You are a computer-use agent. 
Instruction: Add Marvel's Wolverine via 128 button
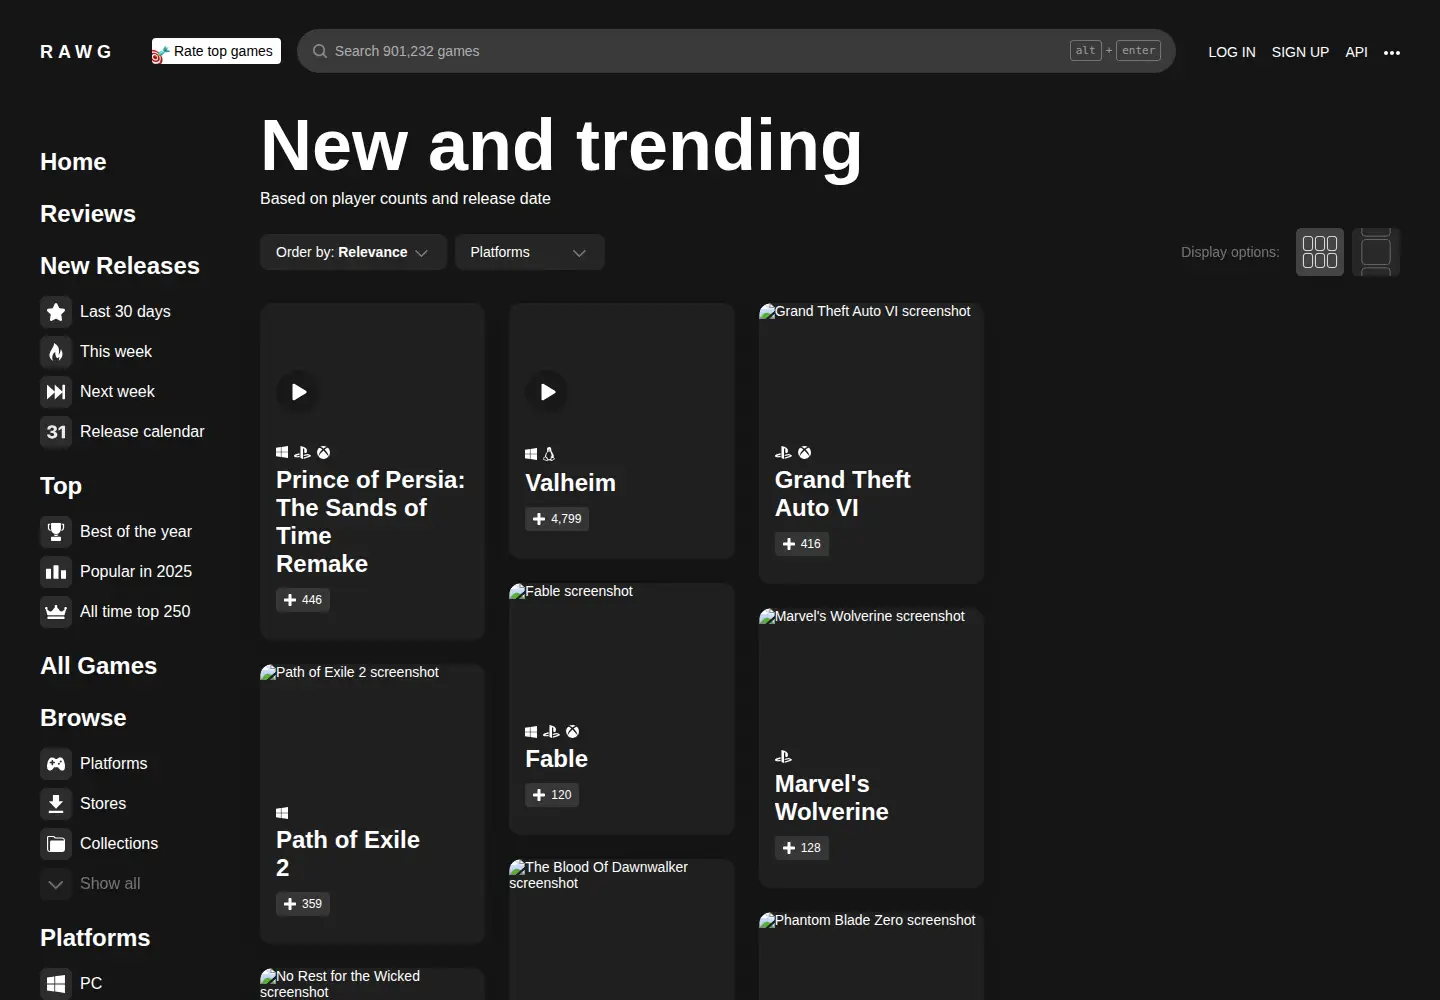[802, 848]
